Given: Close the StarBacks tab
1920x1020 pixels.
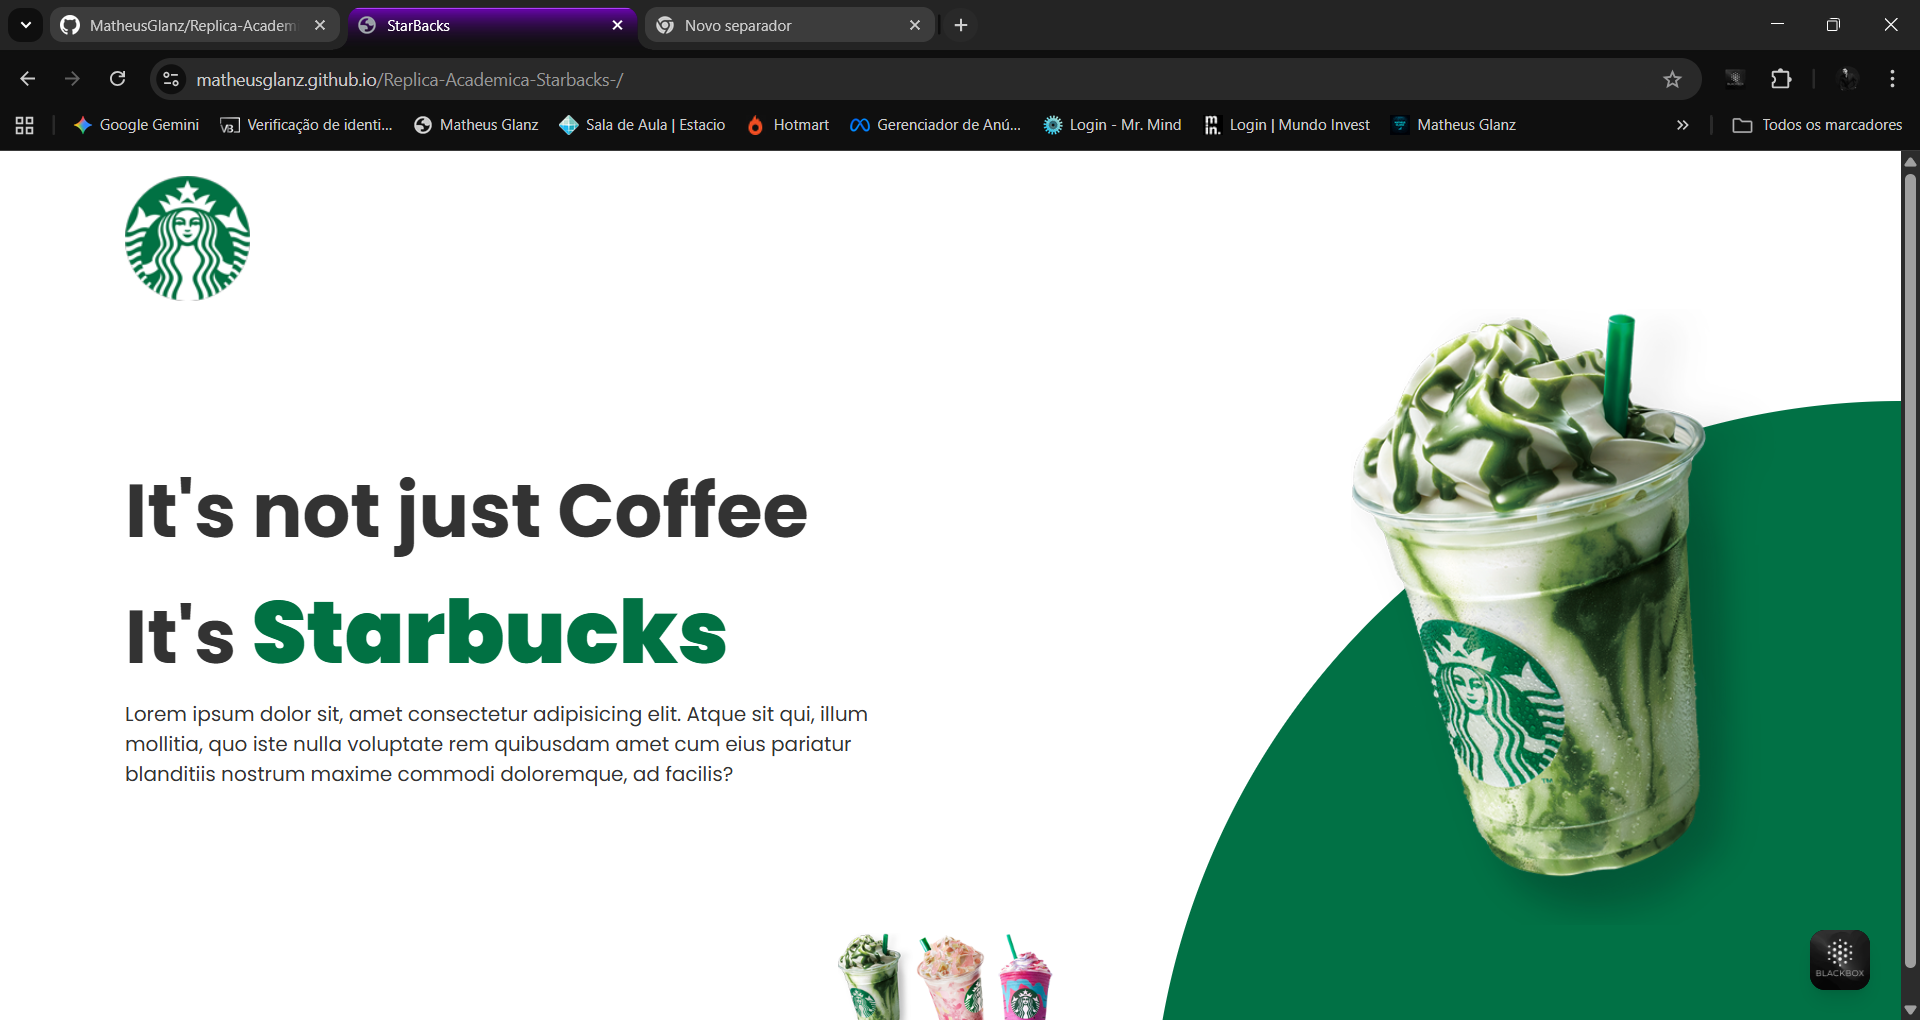Looking at the screenshot, I should (617, 25).
